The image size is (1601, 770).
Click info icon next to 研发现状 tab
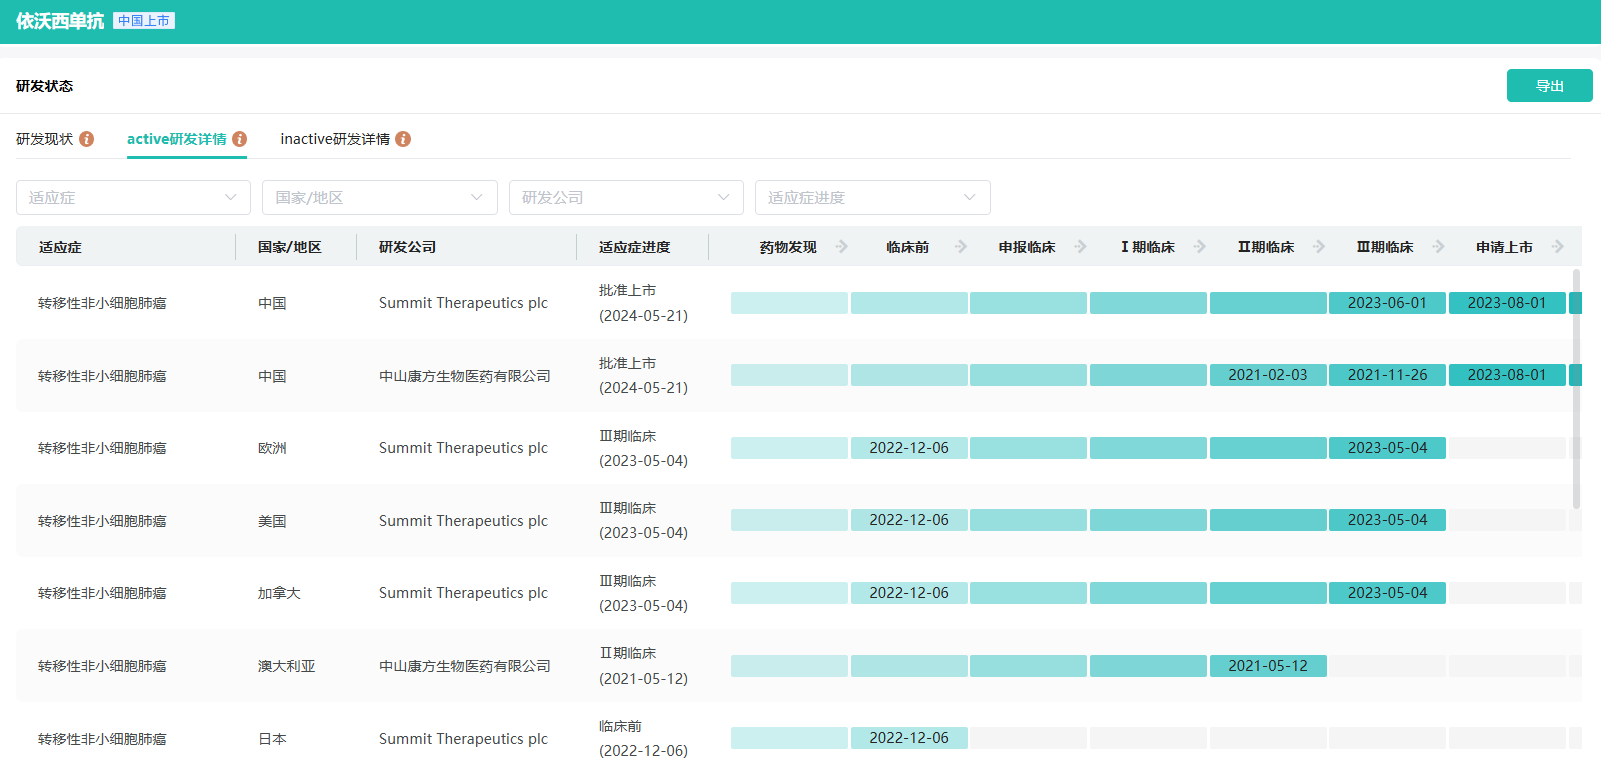point(87,139)
